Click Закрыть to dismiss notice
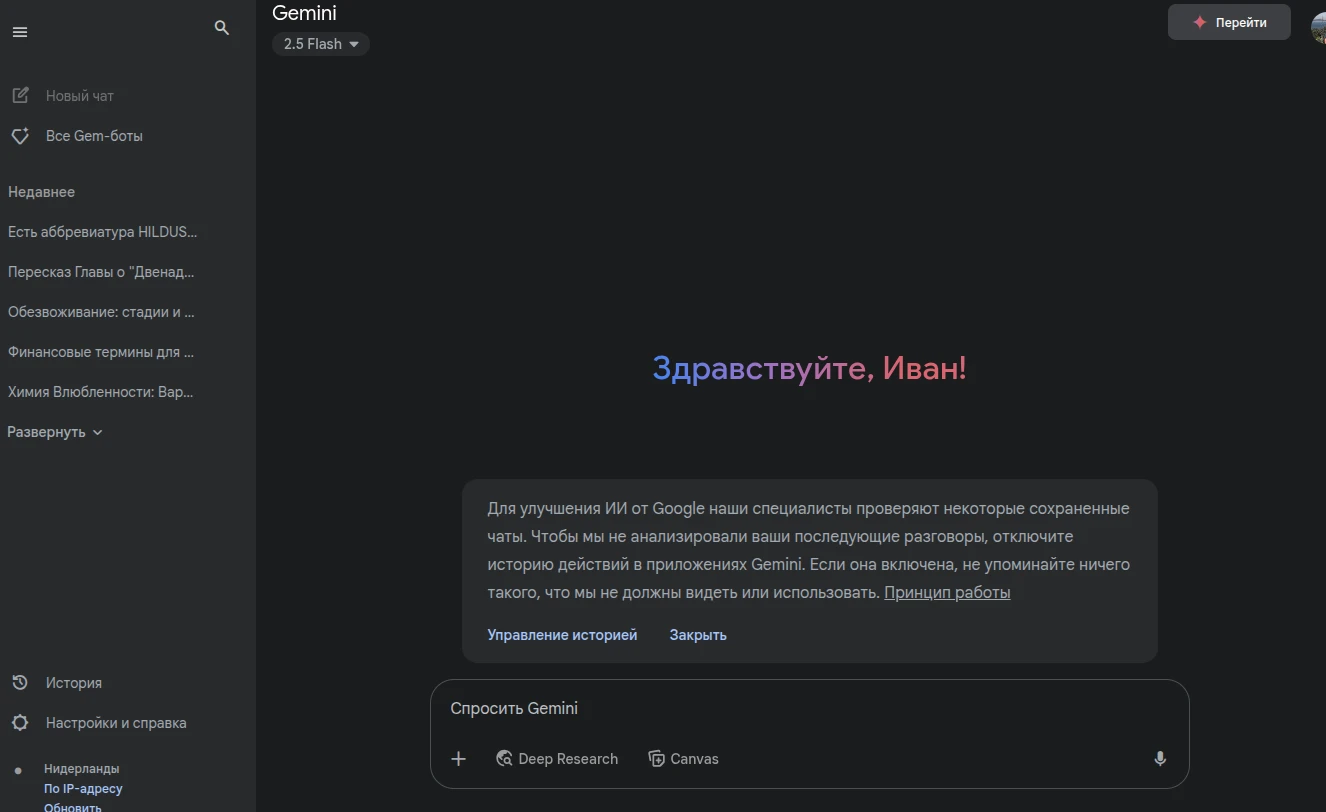The height and width of the screenshot is (812, 1326). (x=698, y=635)
